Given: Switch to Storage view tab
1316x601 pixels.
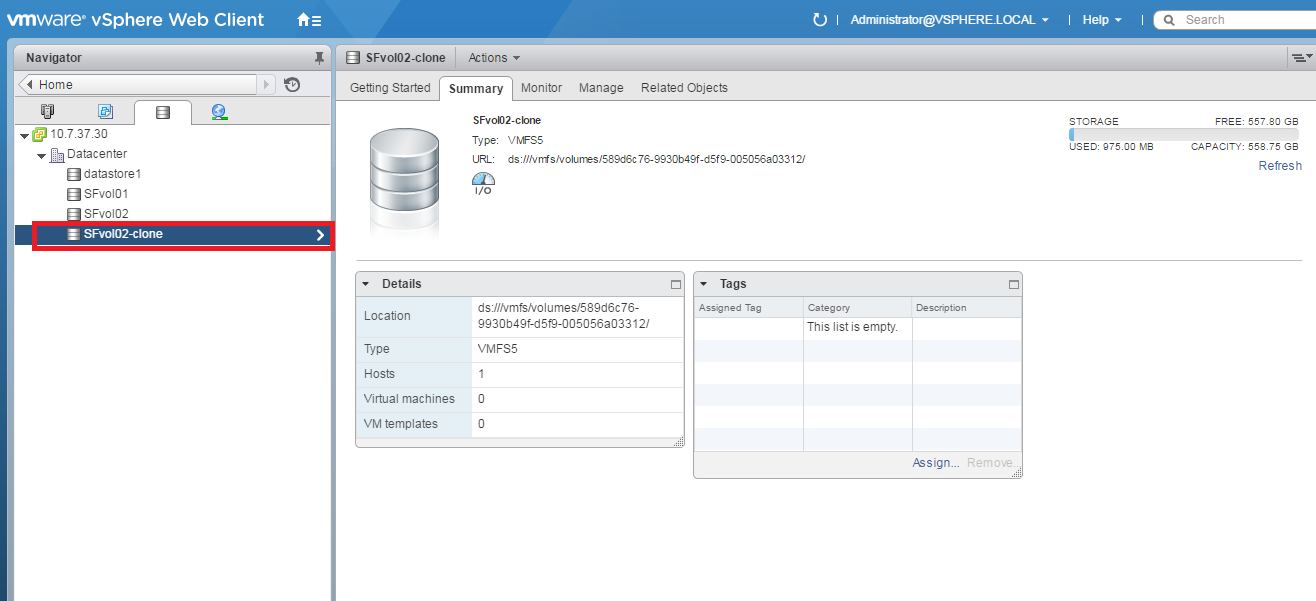Looking at the screenshot, I should tap(162, 112).
